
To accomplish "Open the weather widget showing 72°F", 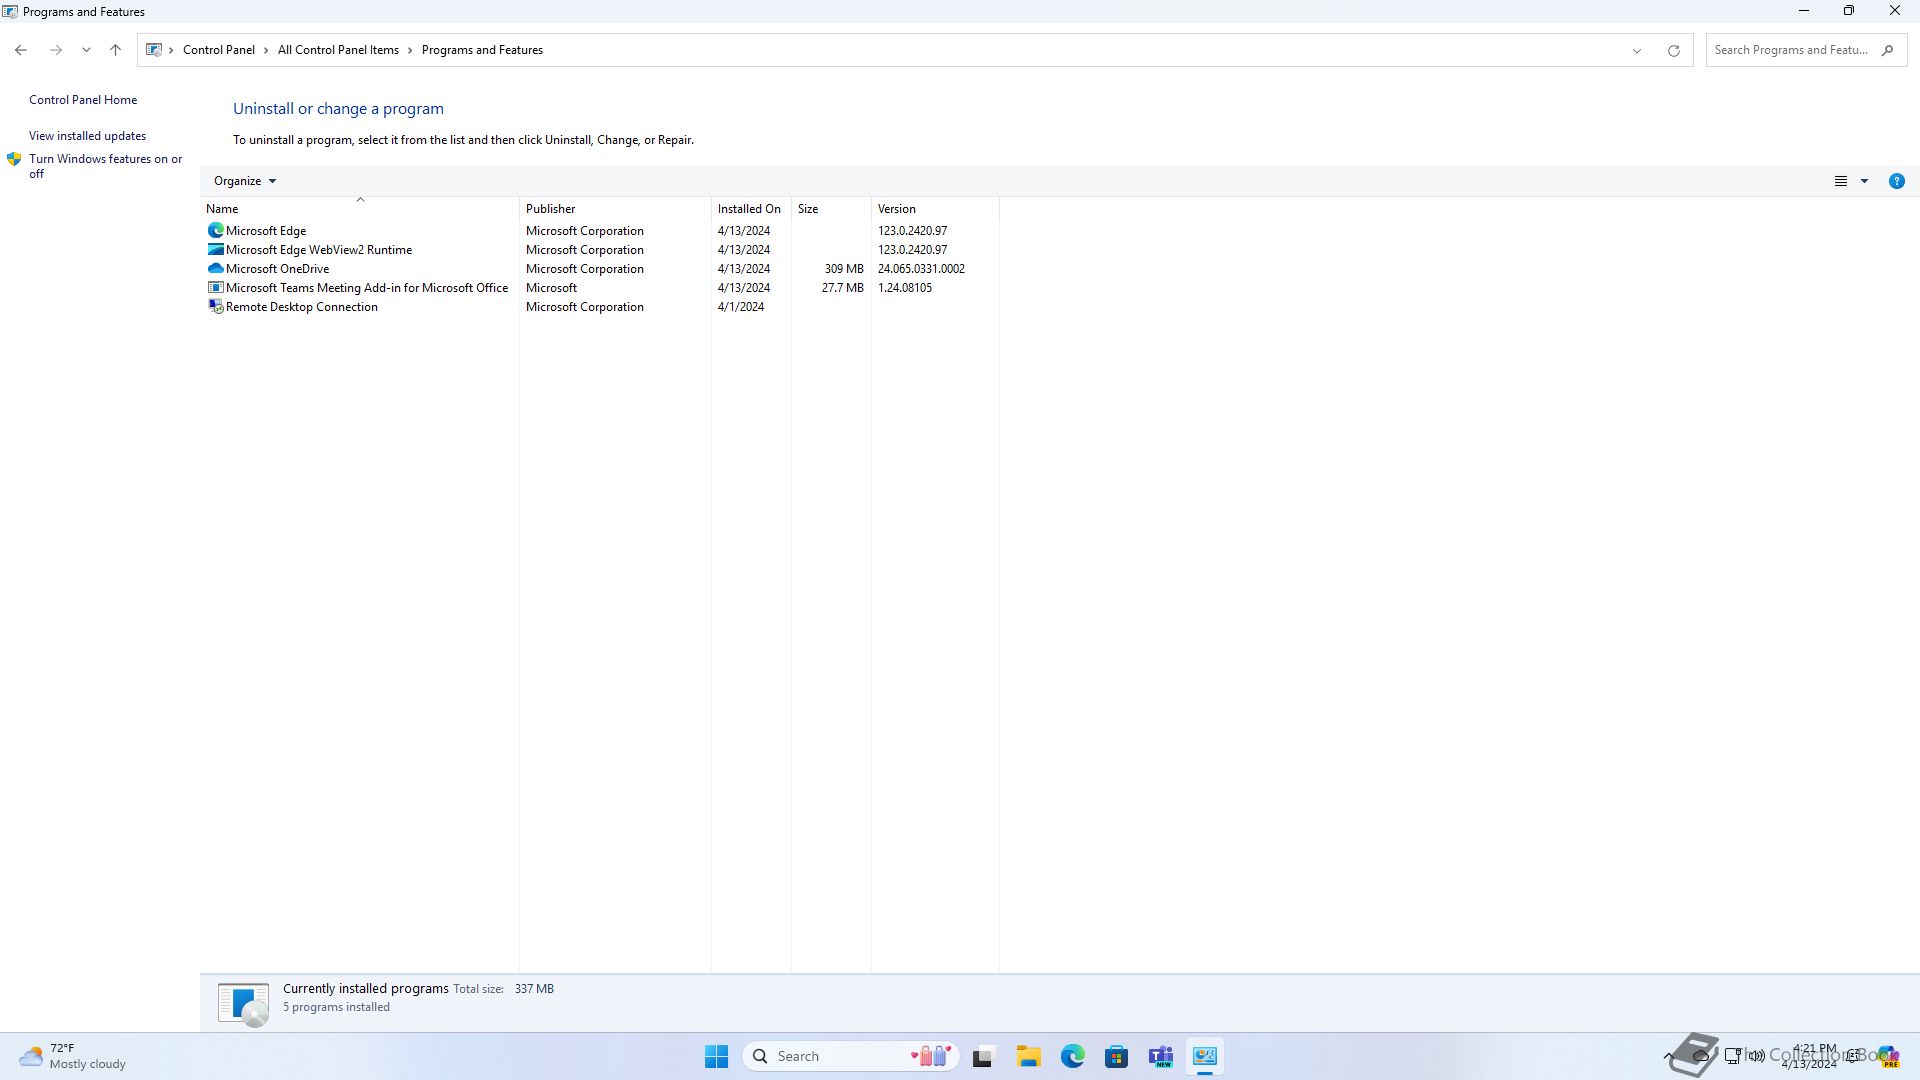I will [73, 1056].
